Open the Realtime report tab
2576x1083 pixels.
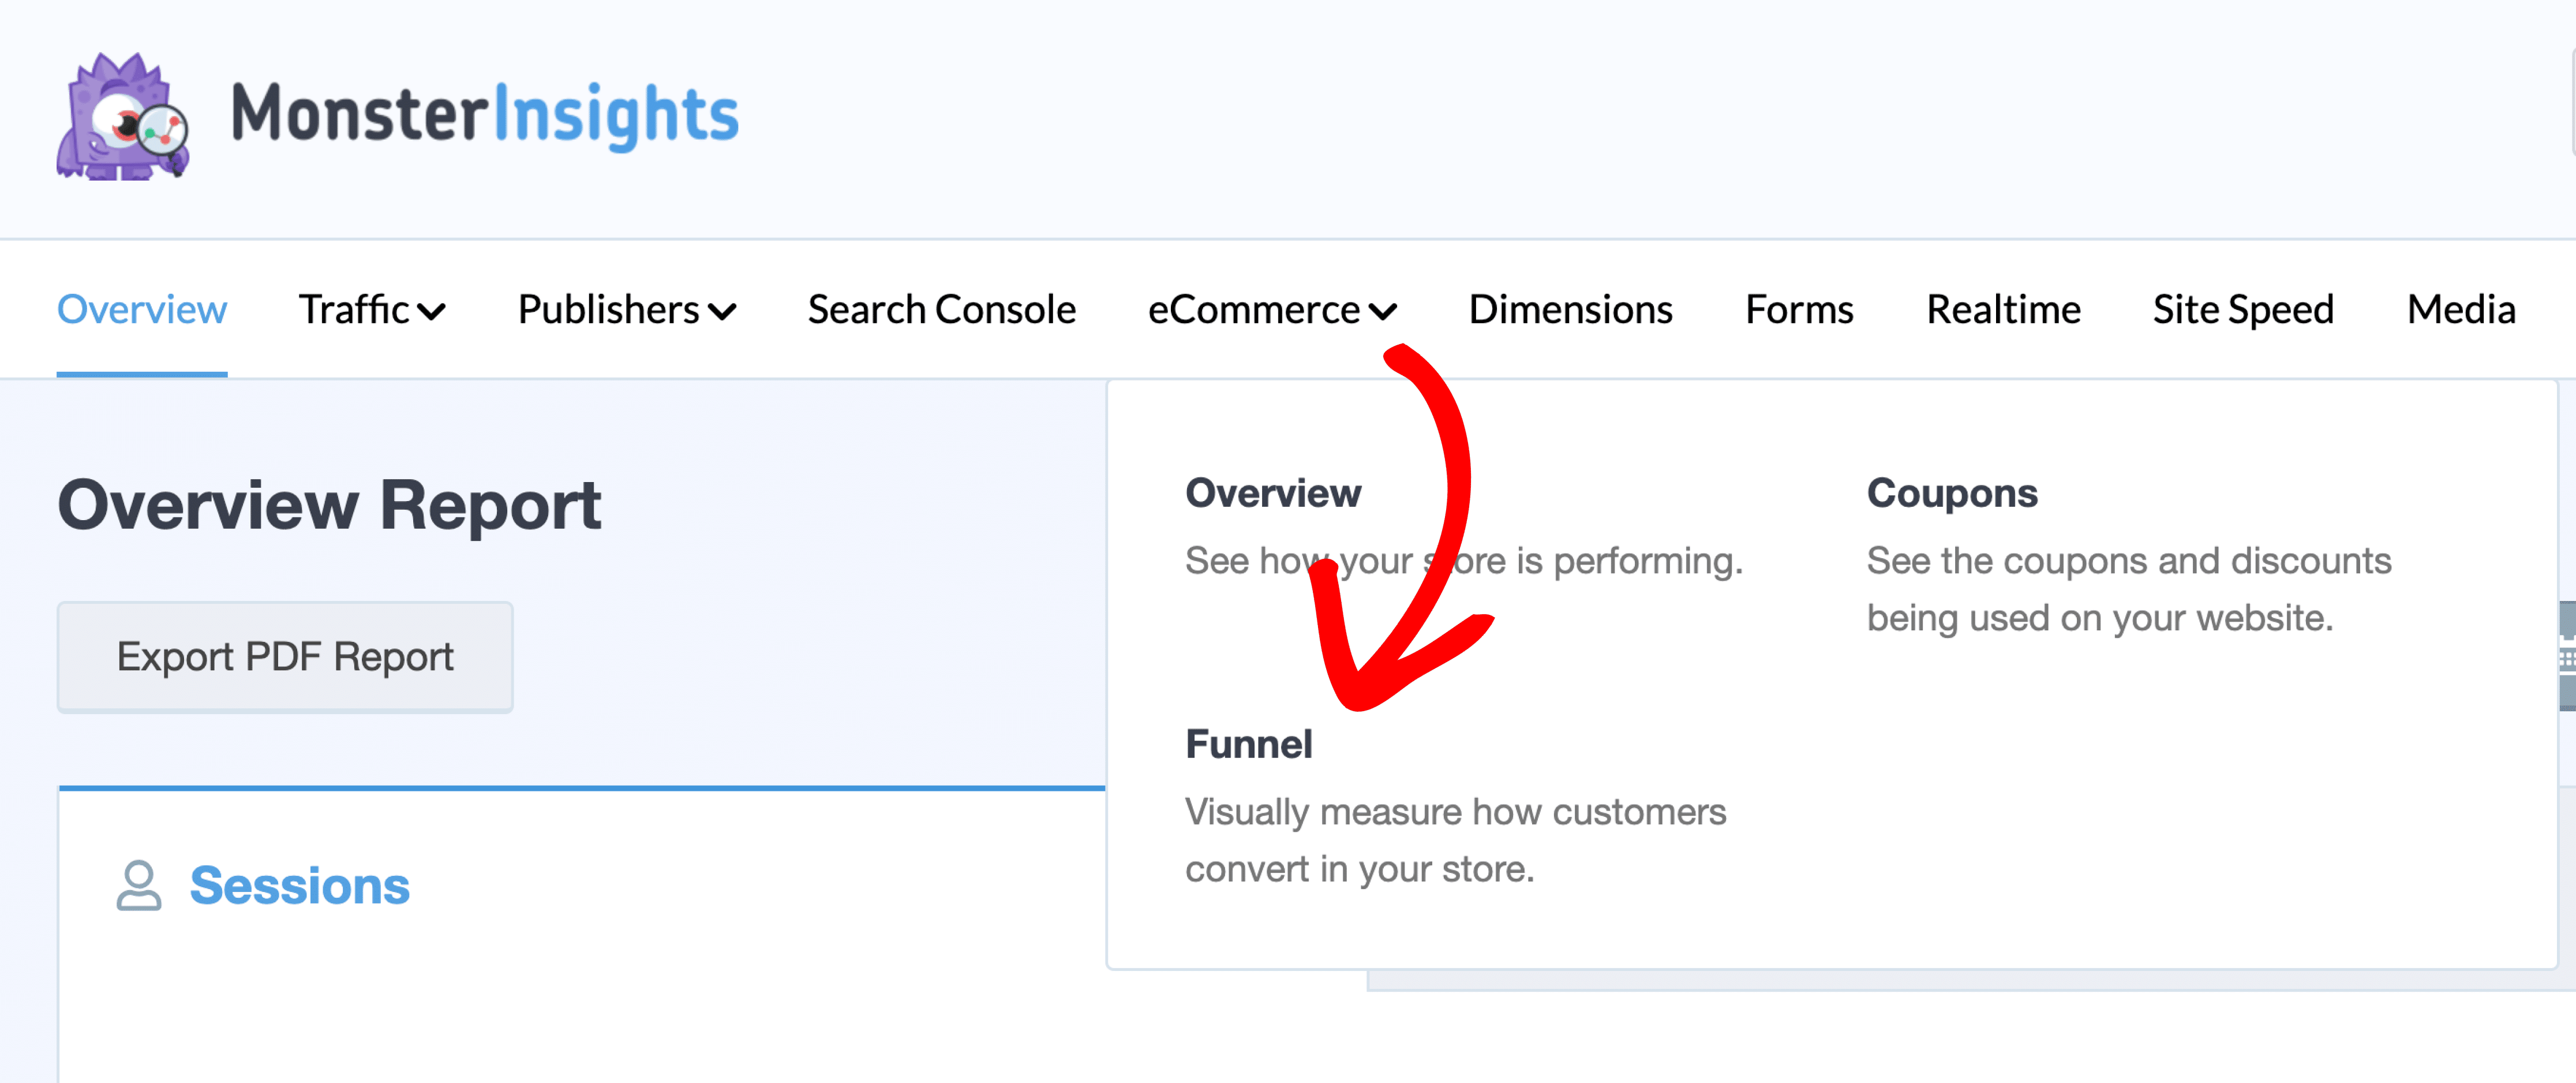(2002, 310)
